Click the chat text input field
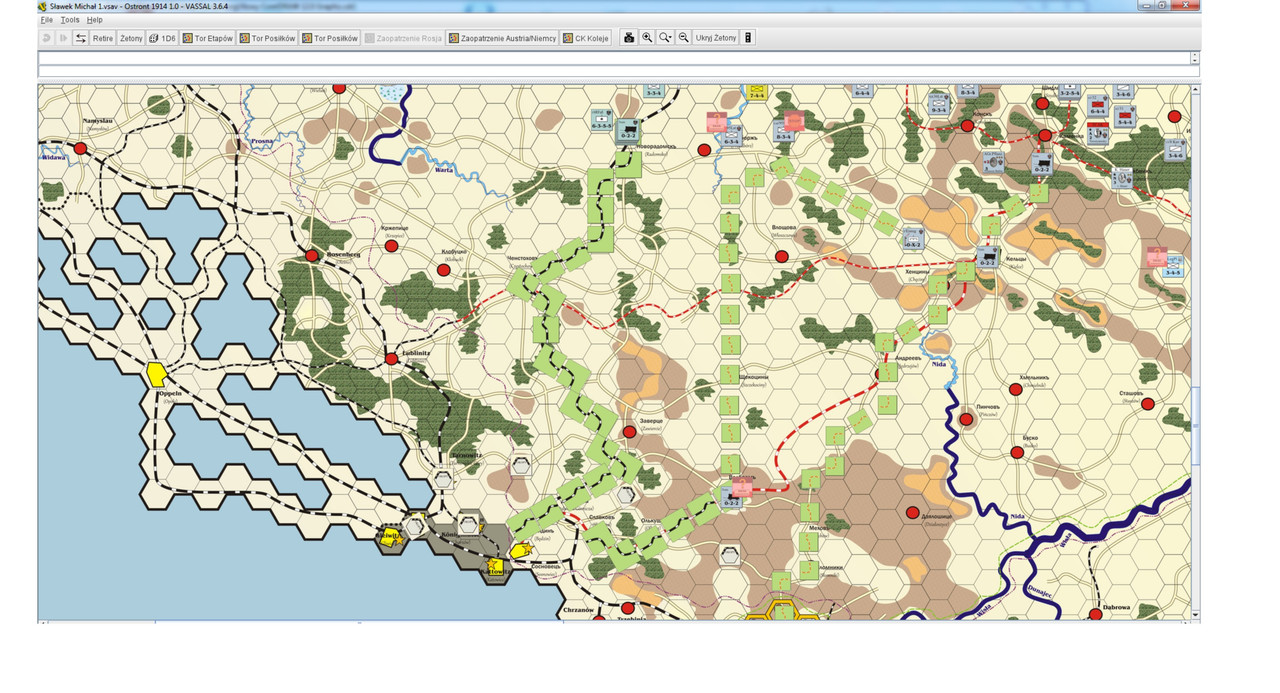This screenshot has width=1280, height=693. click(619, 72)
